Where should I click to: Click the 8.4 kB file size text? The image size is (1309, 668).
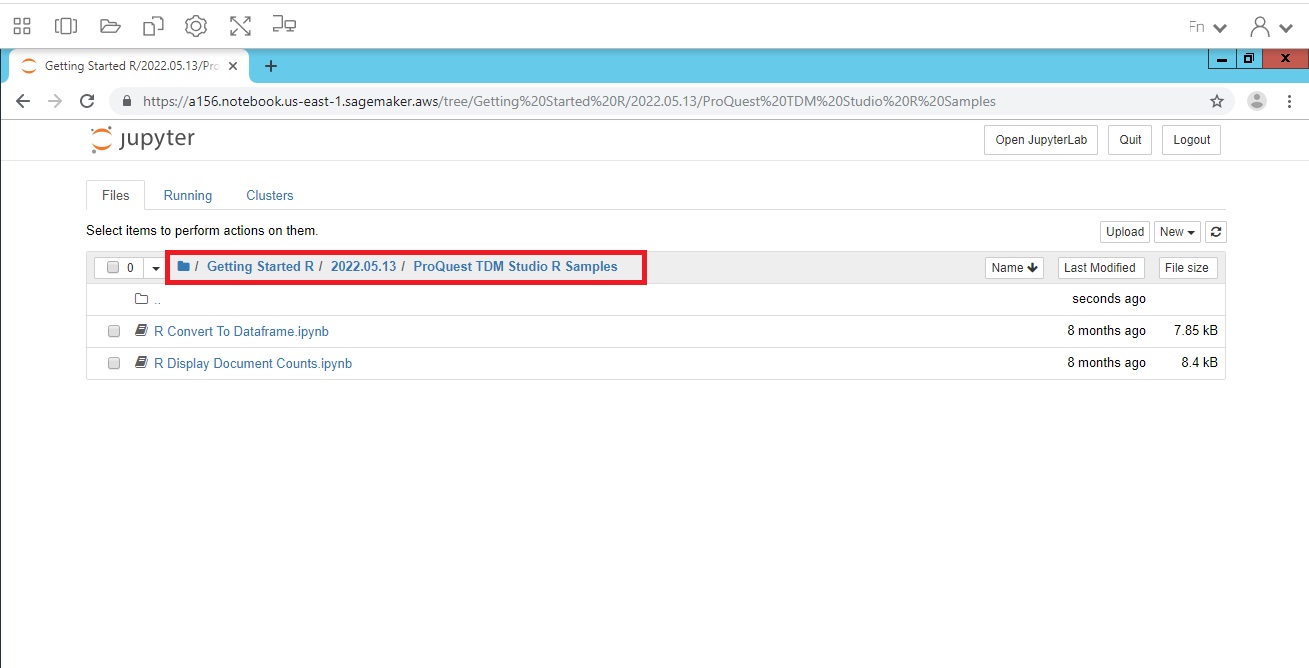tap(1199, 363)
